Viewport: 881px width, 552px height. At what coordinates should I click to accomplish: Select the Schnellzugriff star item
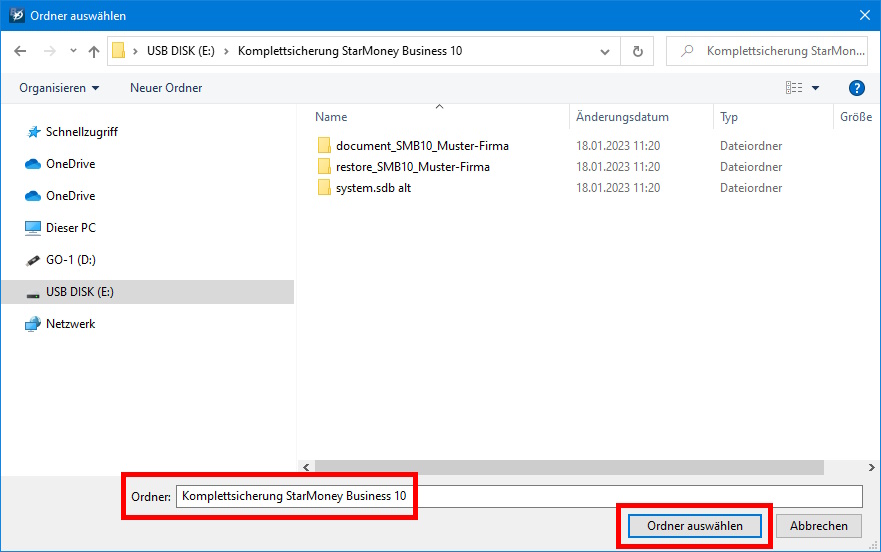pyautogui.click(x=82, y=132)
